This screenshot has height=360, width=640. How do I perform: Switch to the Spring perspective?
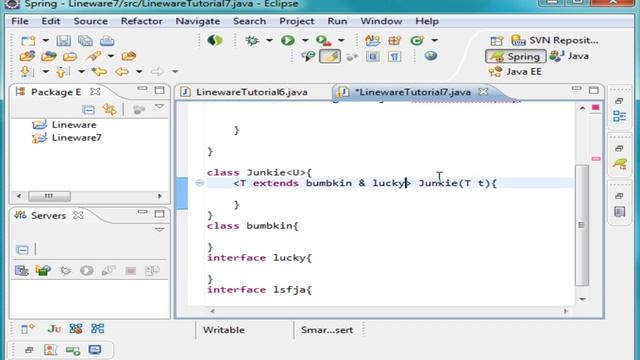[x=516, y=56]
